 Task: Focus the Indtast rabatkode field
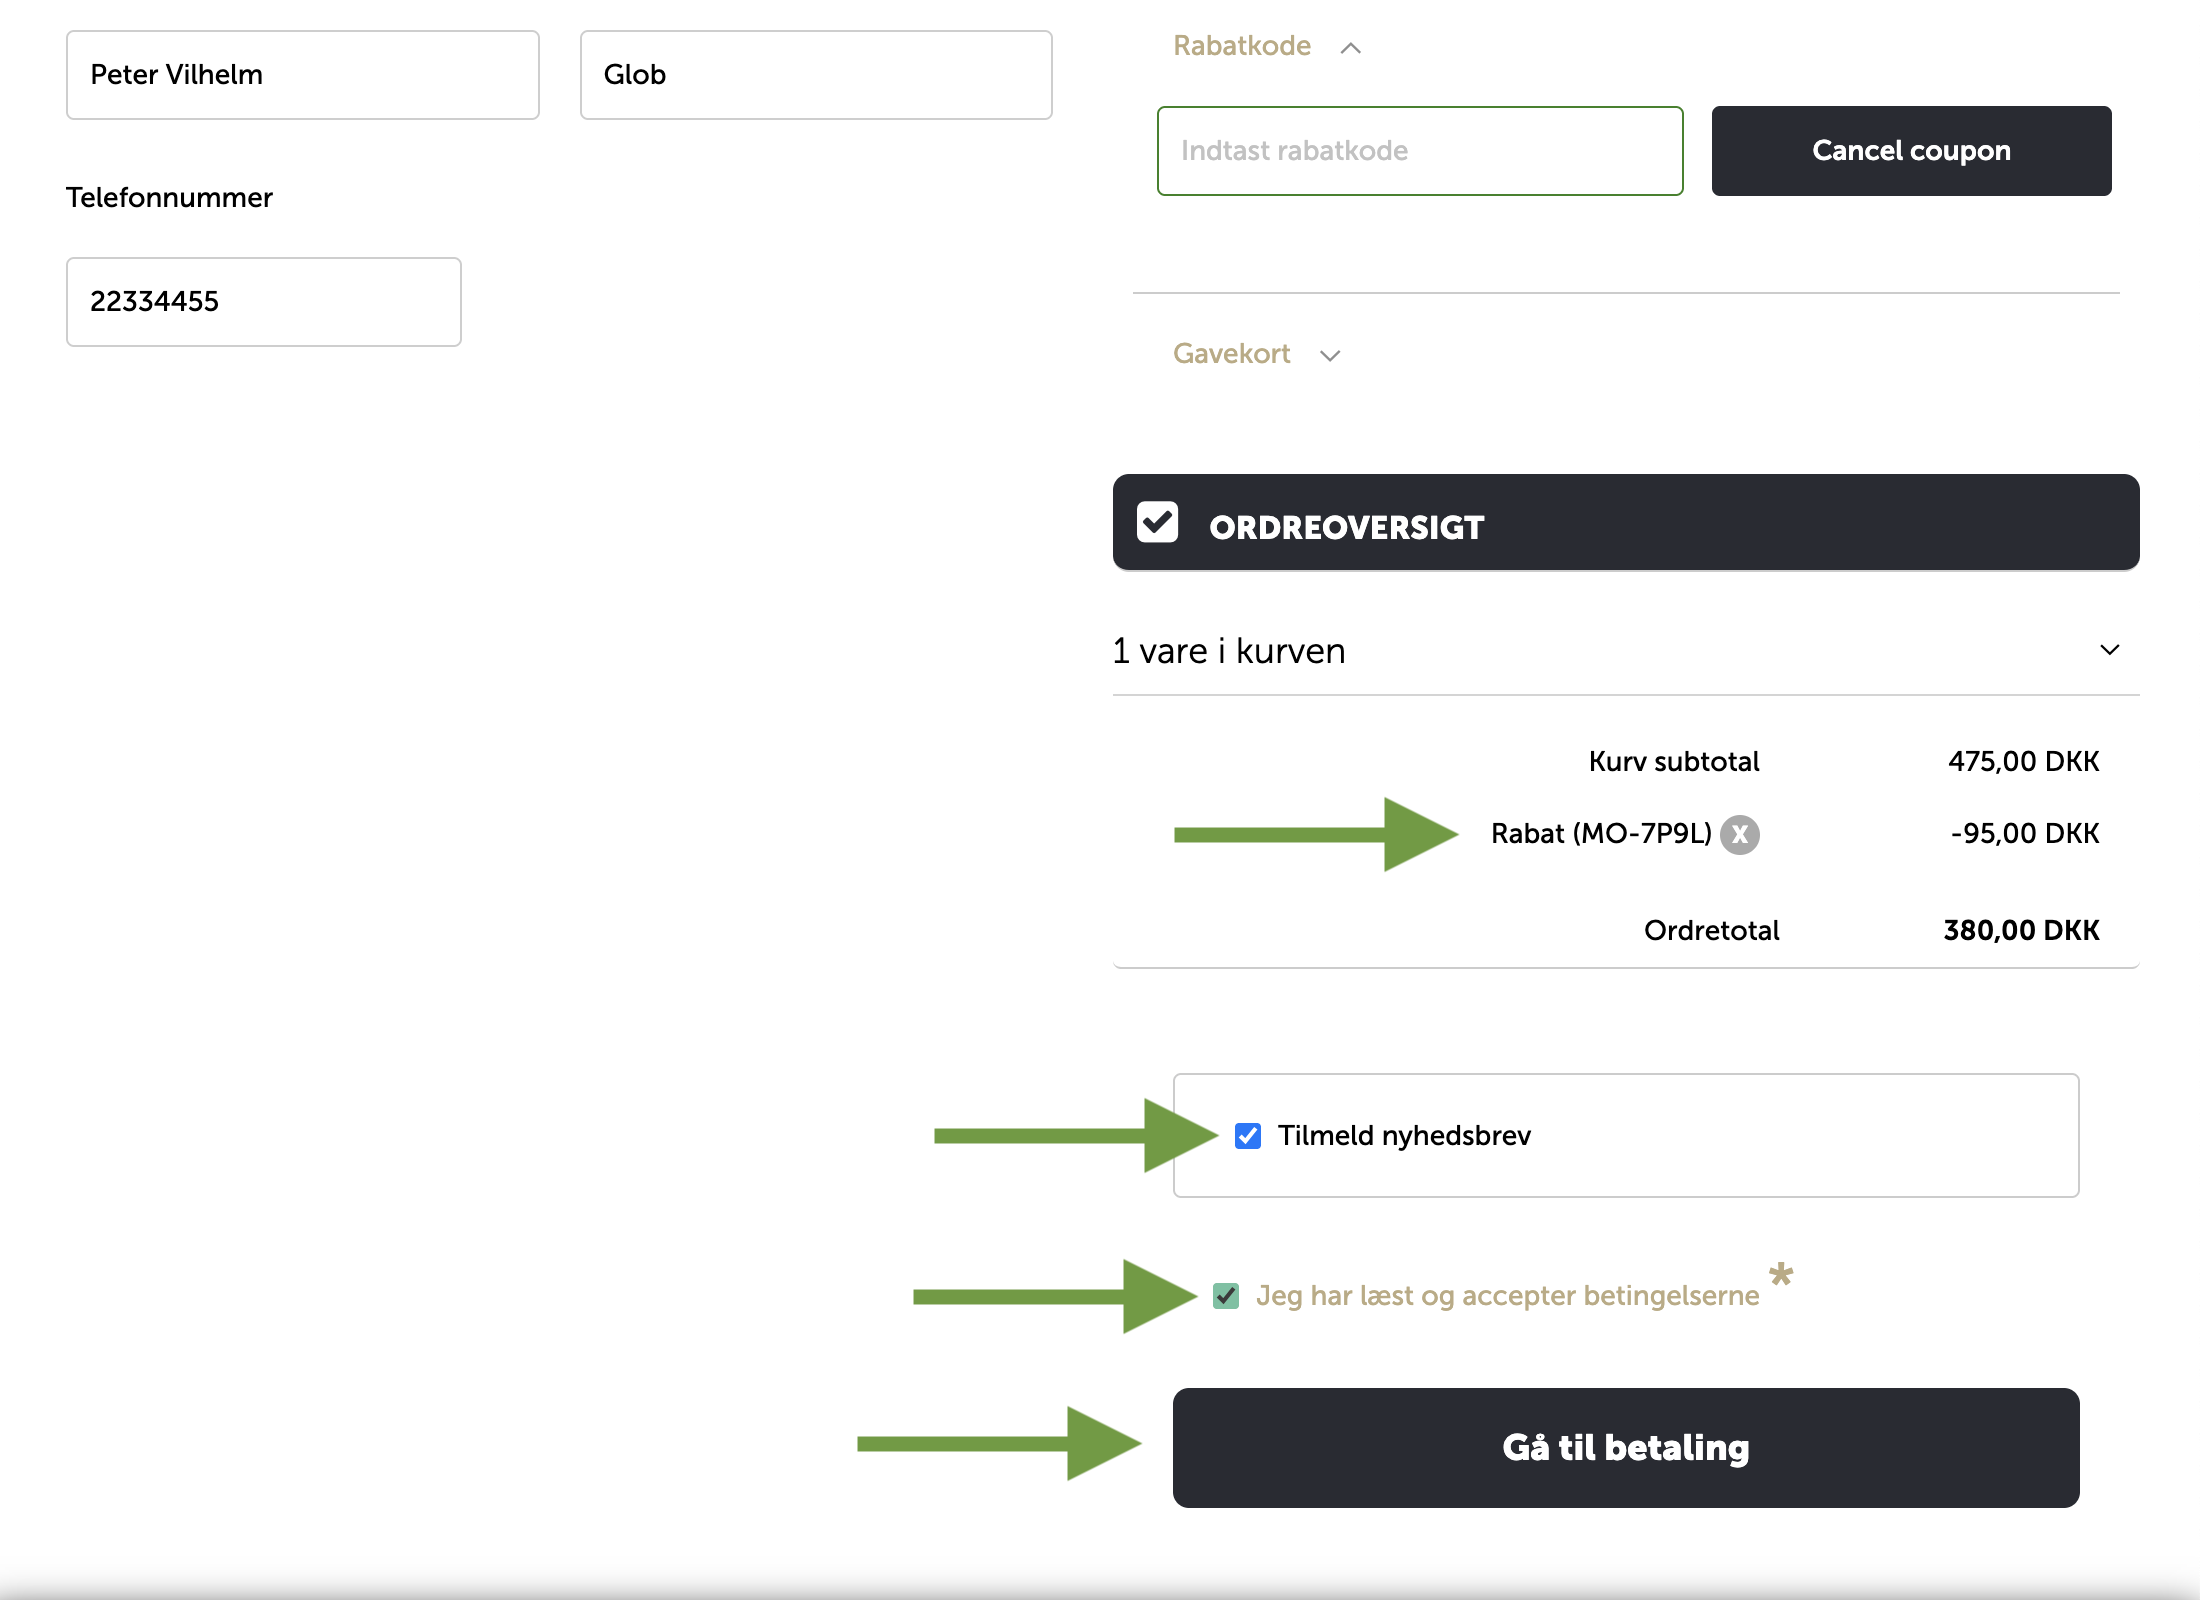click(1419, 151)
